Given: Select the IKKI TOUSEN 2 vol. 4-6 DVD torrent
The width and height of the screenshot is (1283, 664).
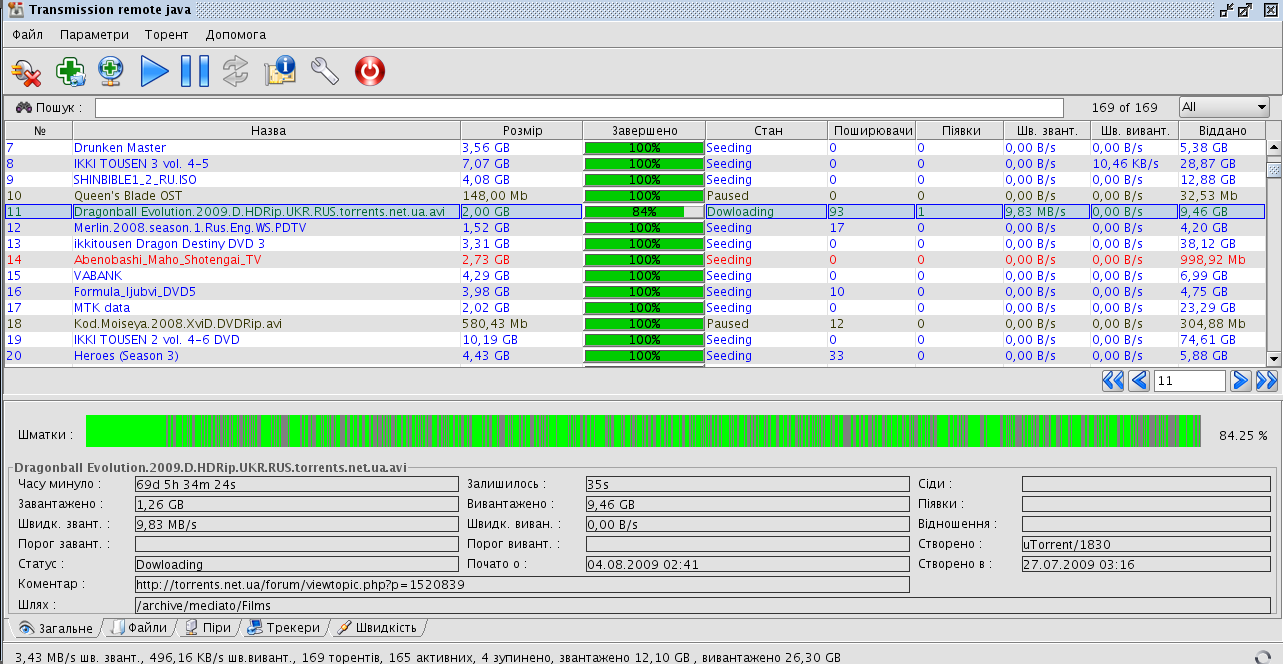Looking at the screenshot, I should click(x=635, y=340).
